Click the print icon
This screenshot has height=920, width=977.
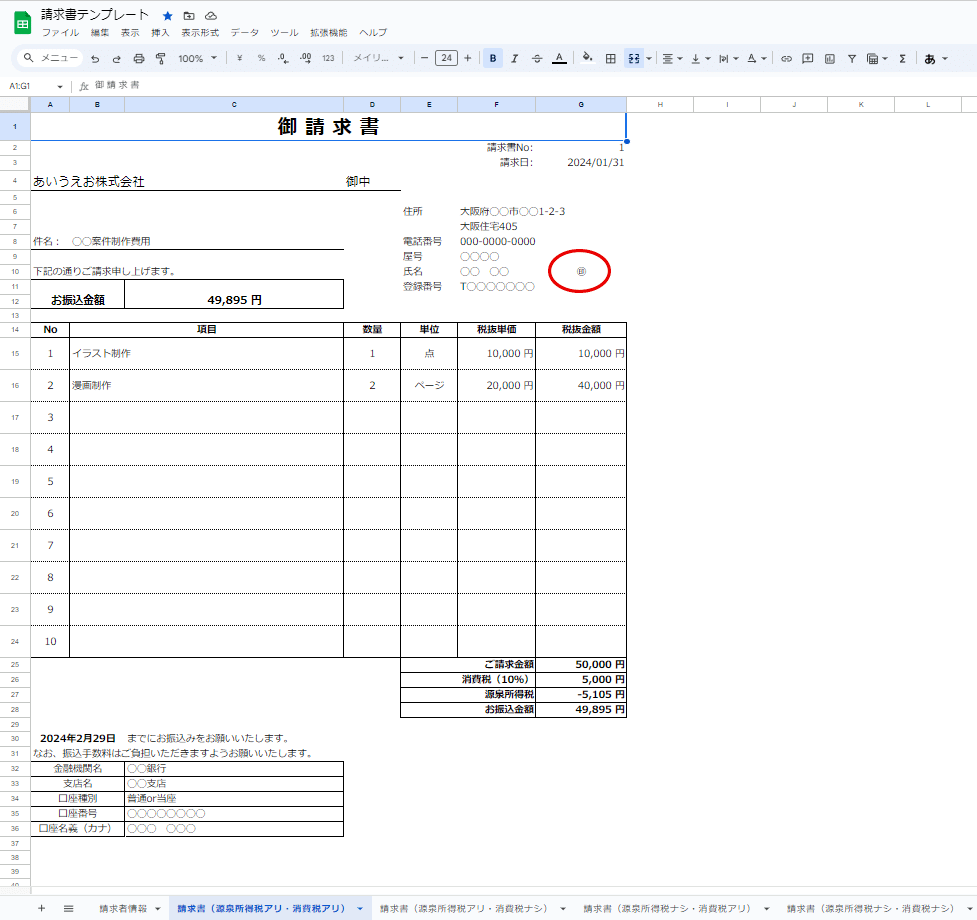(x=139, y=59)
